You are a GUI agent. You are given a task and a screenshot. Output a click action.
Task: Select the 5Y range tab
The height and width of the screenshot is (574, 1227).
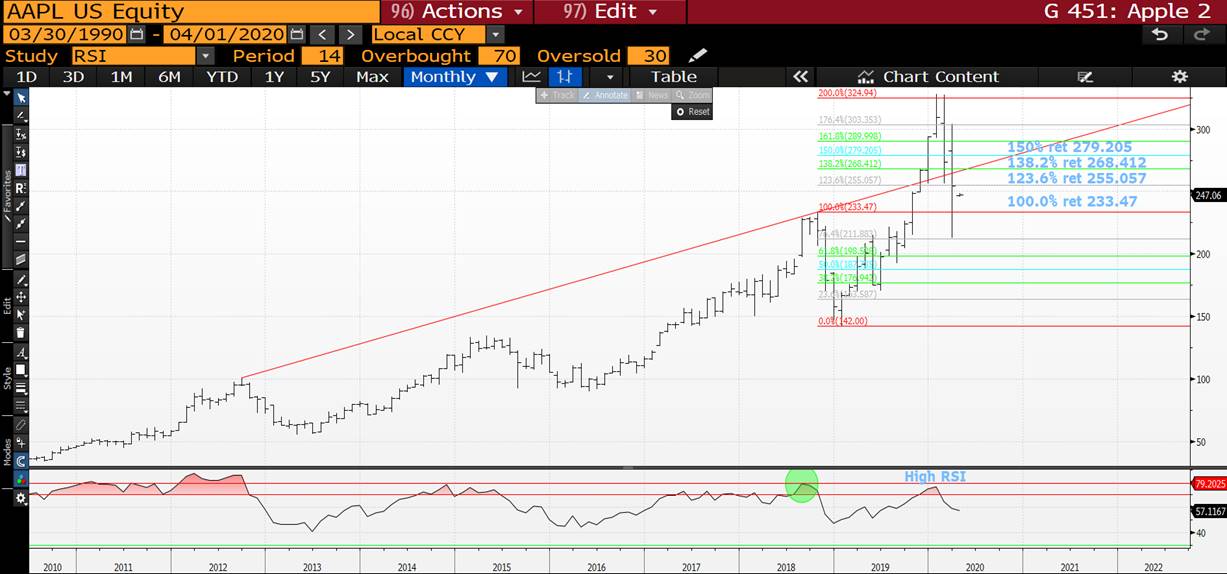click(320, 76)
